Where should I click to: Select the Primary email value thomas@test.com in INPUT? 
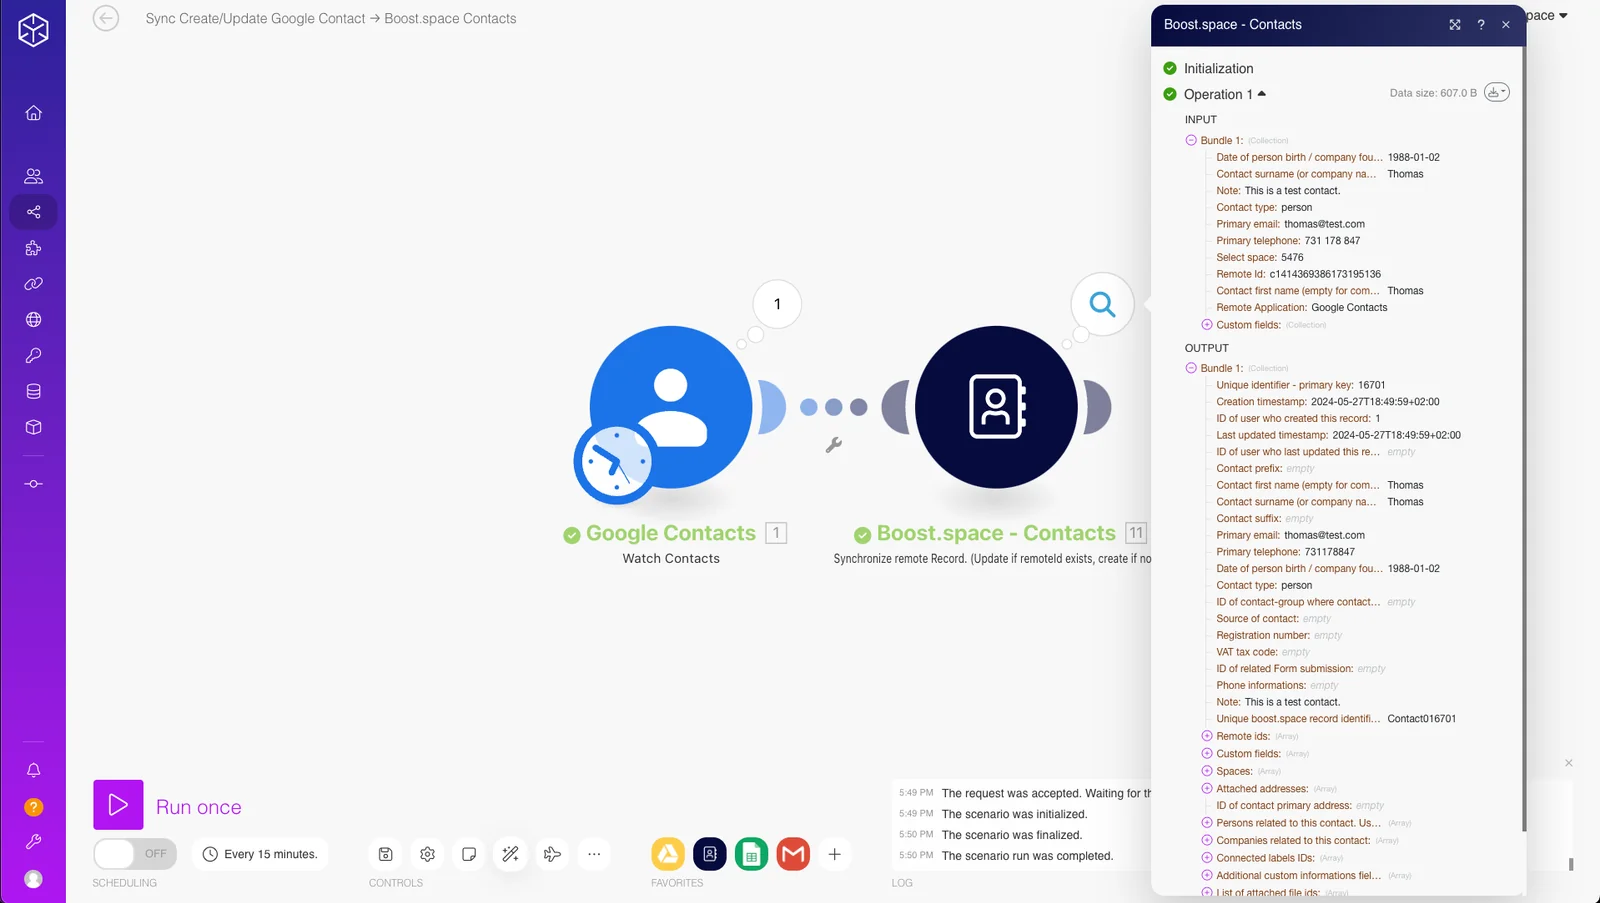click(1324, 224)
